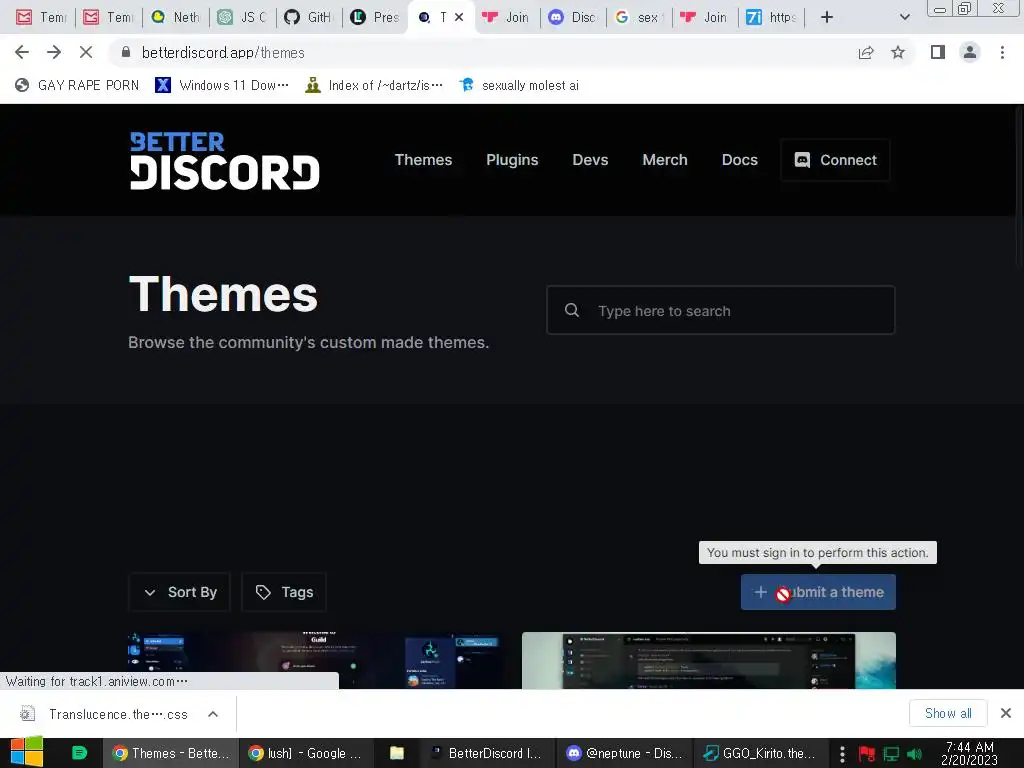The width and height of the screenshot is (1024, 768).
Task: Show hidden tray icons overflow
Action: (842, 754)
